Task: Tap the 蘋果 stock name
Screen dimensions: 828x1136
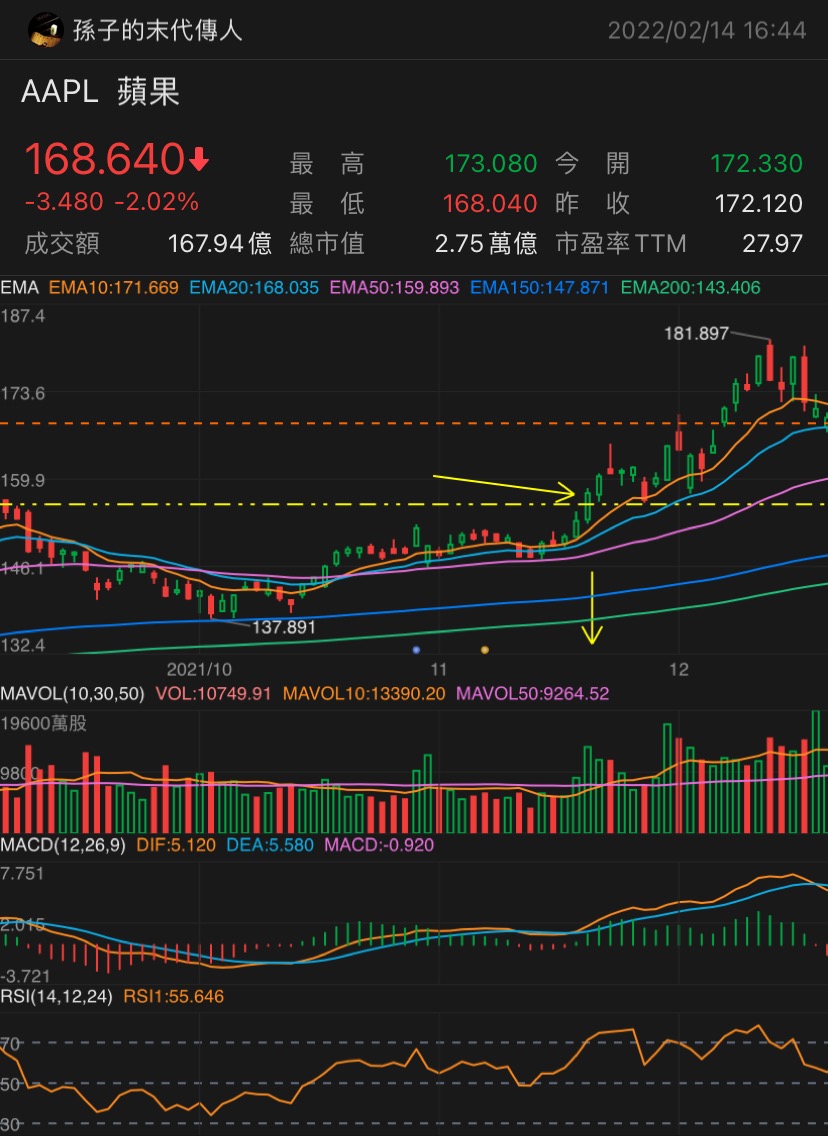Action: point(149,92)
